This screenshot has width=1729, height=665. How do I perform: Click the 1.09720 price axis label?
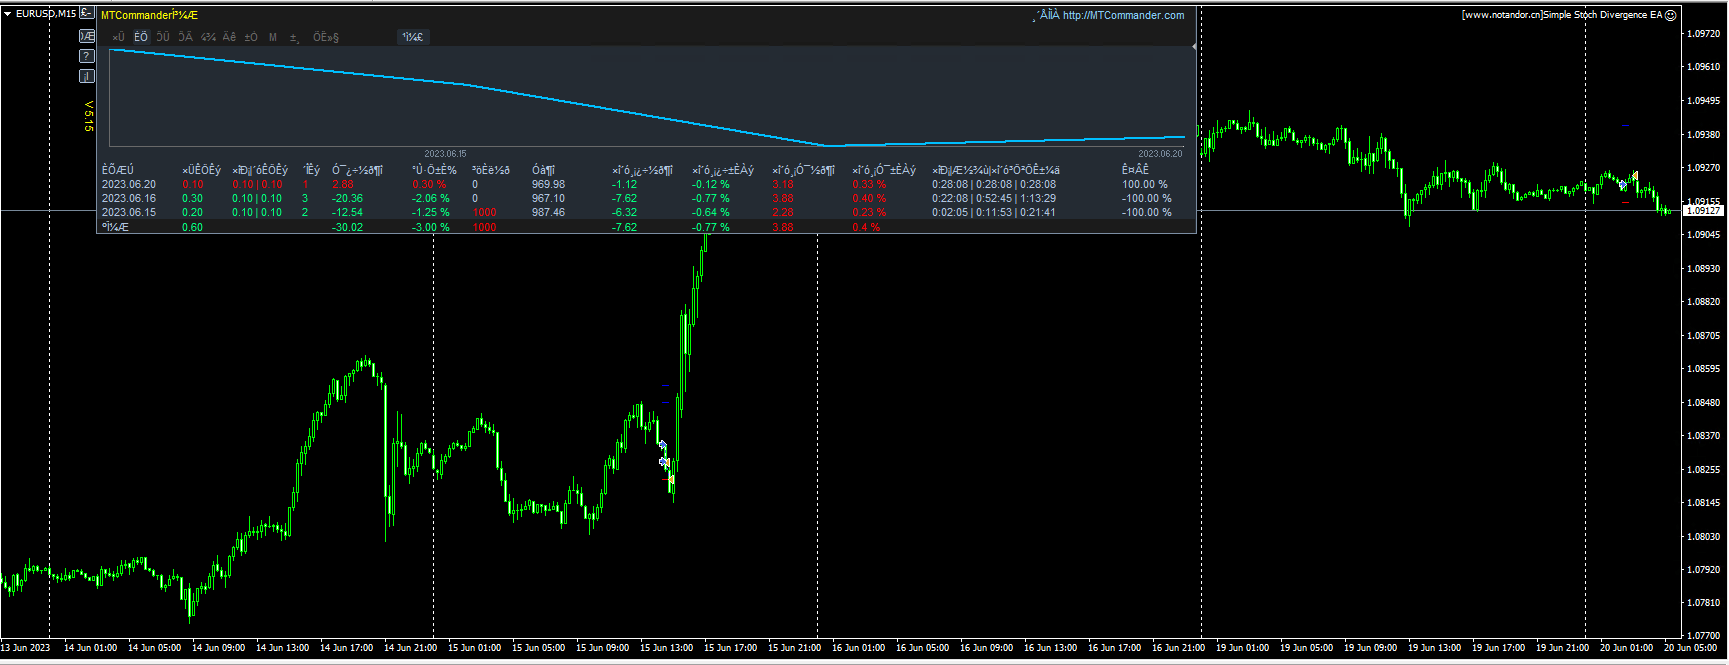pos(1703,33)
